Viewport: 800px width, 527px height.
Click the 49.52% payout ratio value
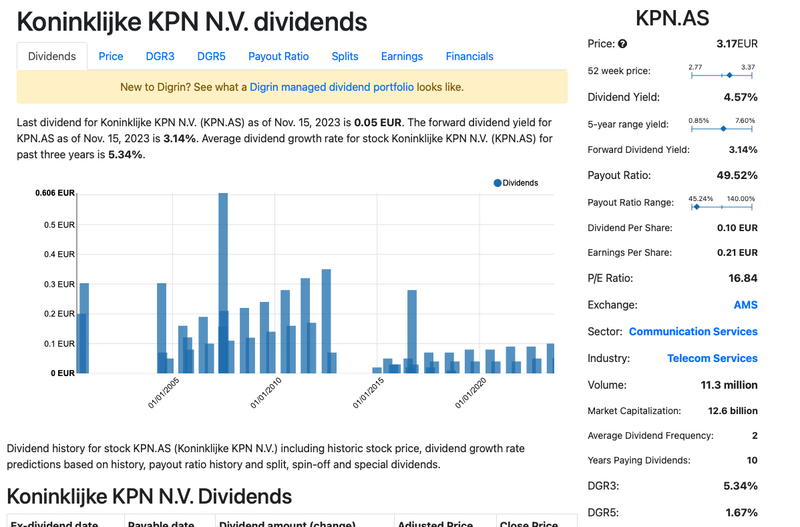(737, 175)
